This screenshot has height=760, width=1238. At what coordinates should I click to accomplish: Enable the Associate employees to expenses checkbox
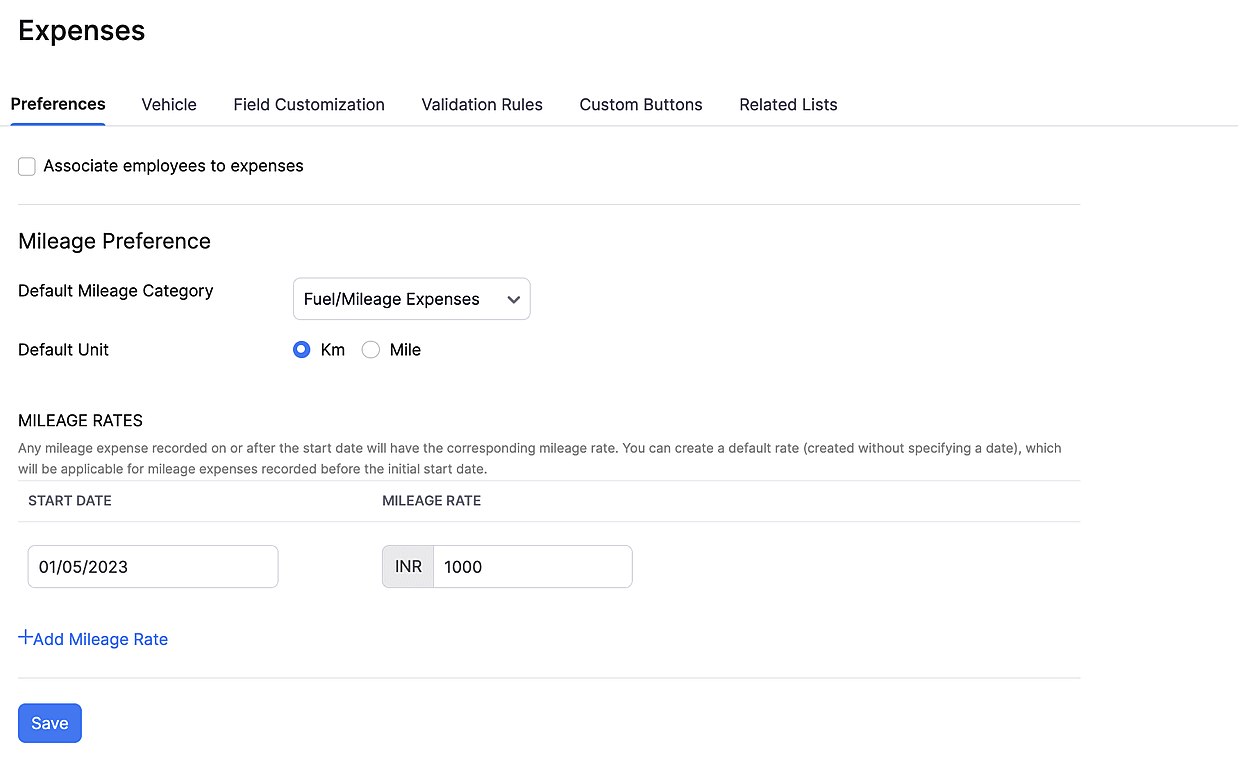(27, 167)
